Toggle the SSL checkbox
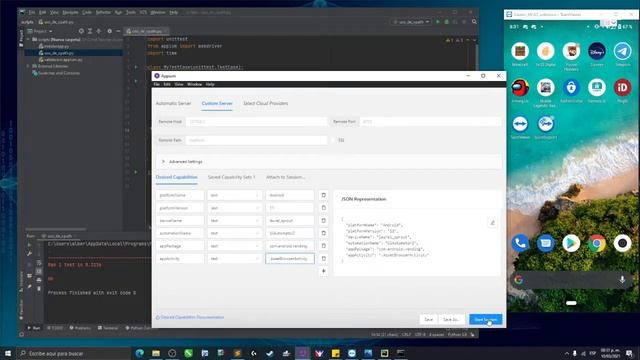The image size is (640, 360). pos(333,140)
